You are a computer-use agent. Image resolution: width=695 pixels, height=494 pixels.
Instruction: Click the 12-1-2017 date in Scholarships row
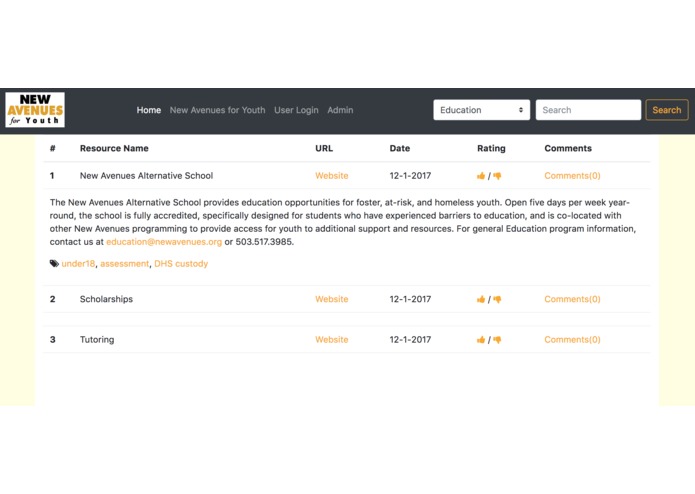click(x=410, y=299)
